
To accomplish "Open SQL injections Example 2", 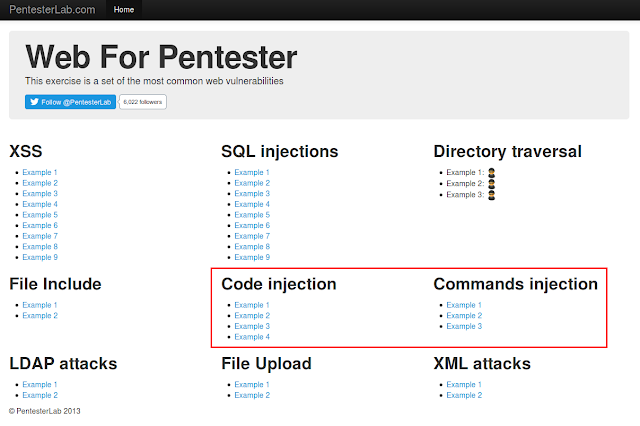I will coord(252,183).
